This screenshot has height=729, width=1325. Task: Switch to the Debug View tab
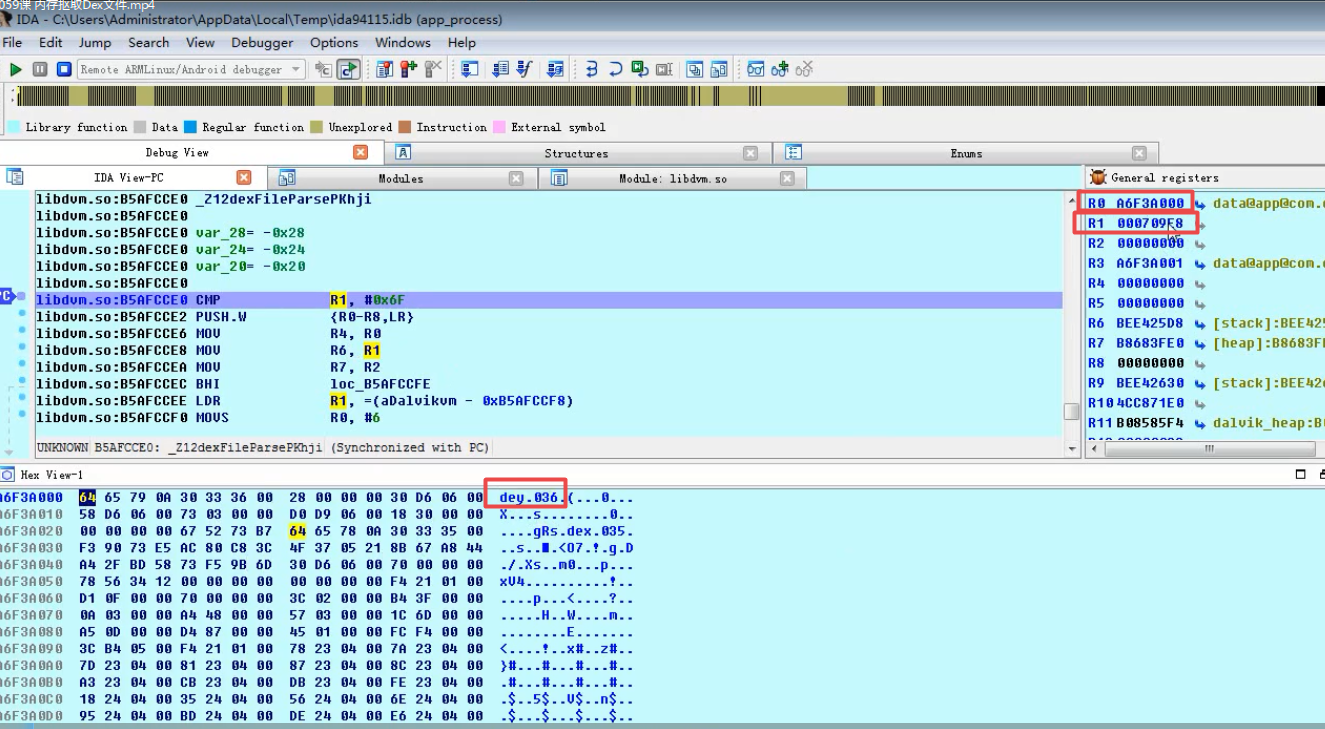click(177, 152)
